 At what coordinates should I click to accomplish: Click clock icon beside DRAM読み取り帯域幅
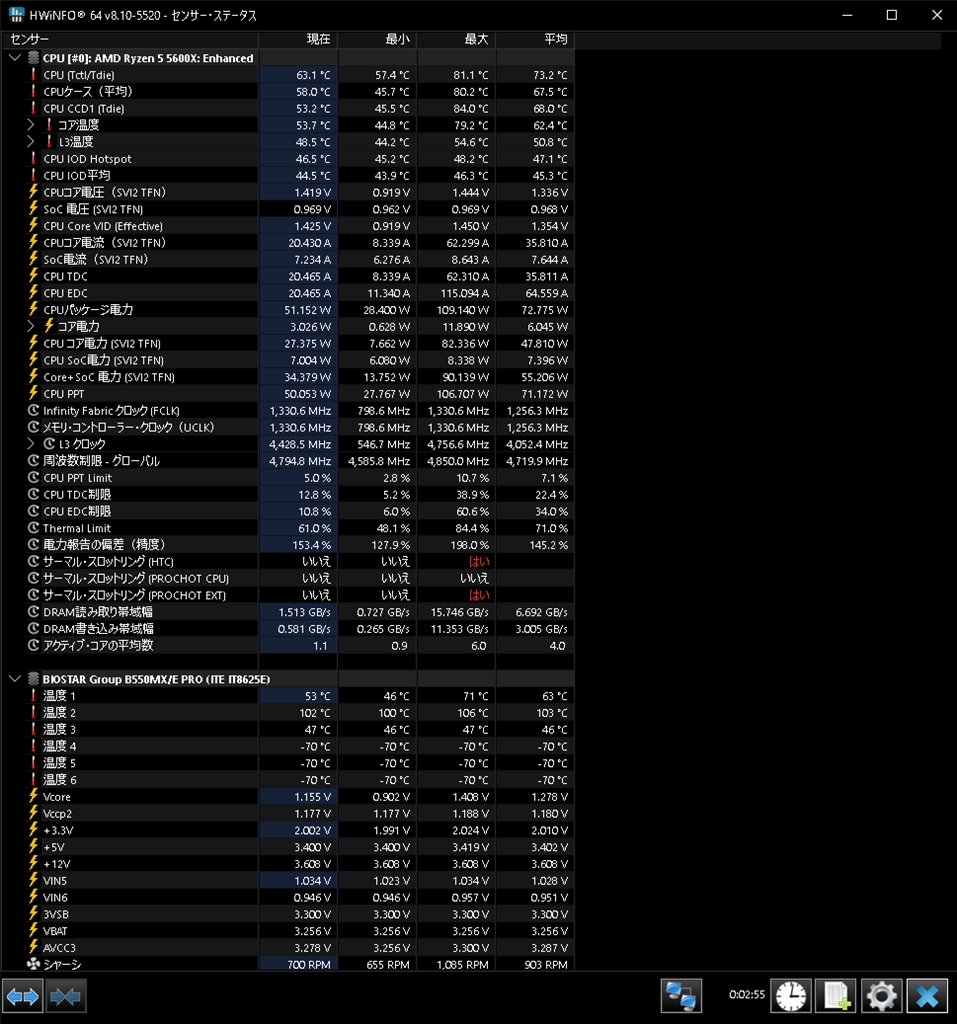(x=33, y=612)
